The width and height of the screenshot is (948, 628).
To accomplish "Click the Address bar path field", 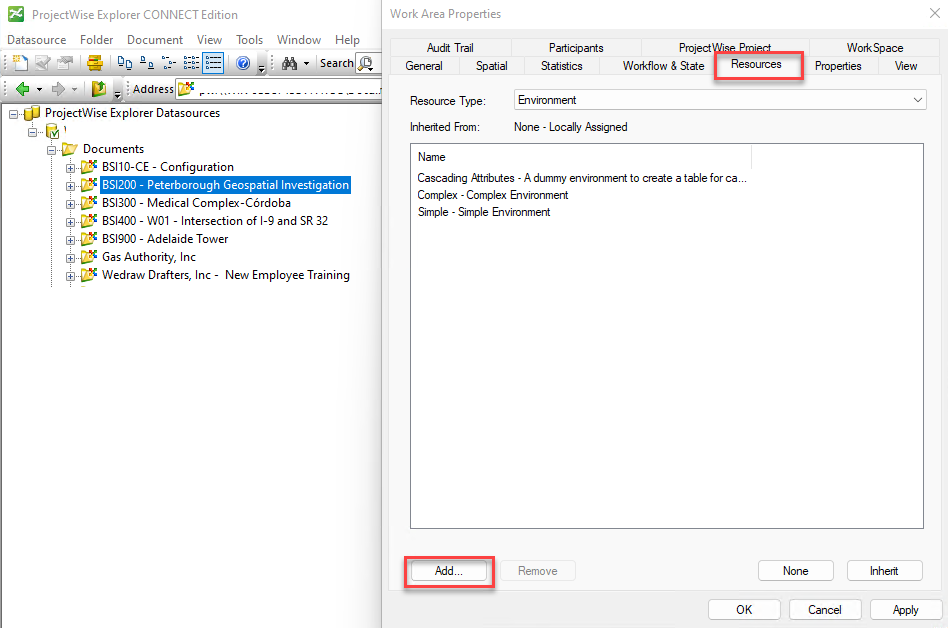I will point(279,89).
